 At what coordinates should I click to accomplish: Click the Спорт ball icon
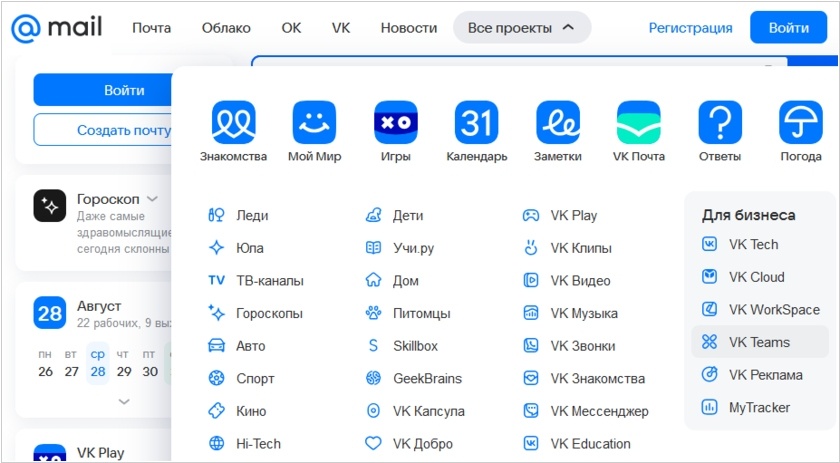click(x=216, y=378)
